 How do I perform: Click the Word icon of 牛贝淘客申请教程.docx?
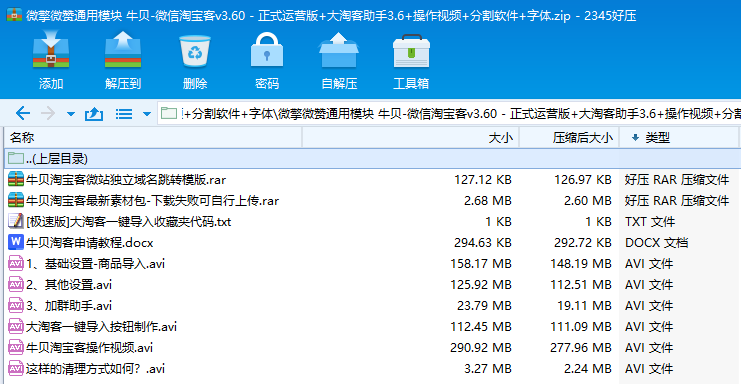pyautogui.click(x=16, y=242)
